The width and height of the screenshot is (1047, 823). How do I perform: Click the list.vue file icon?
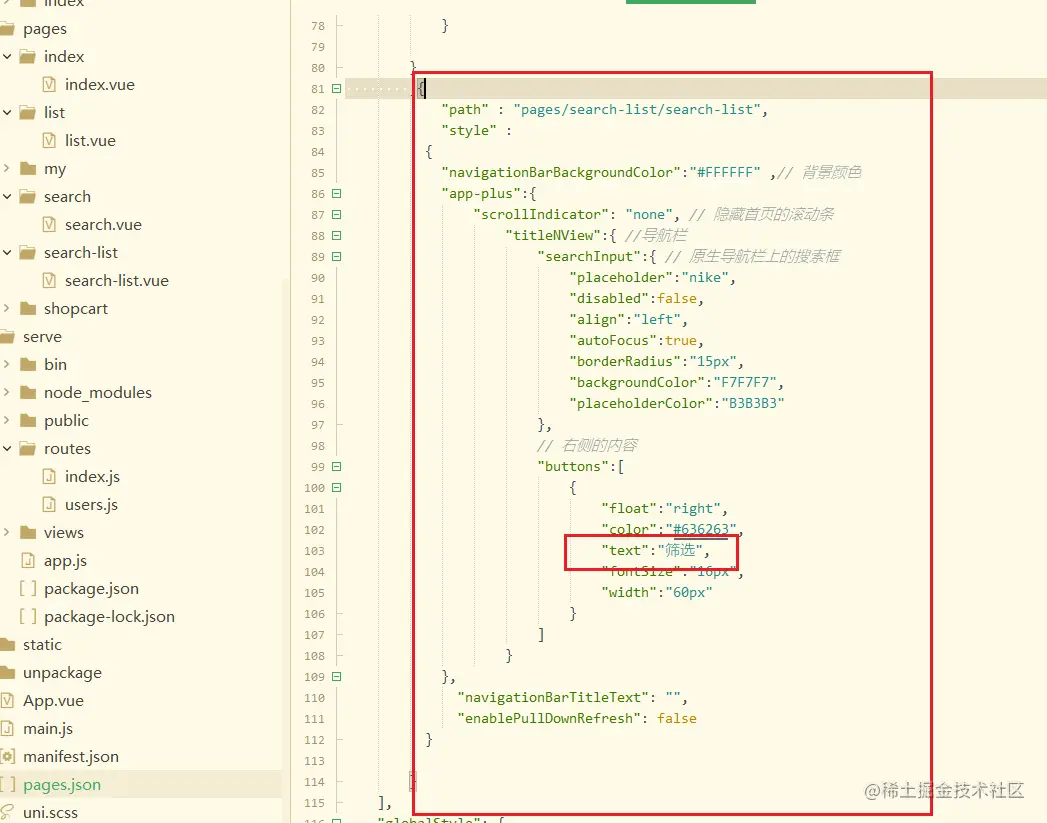[x=49, y=140]
